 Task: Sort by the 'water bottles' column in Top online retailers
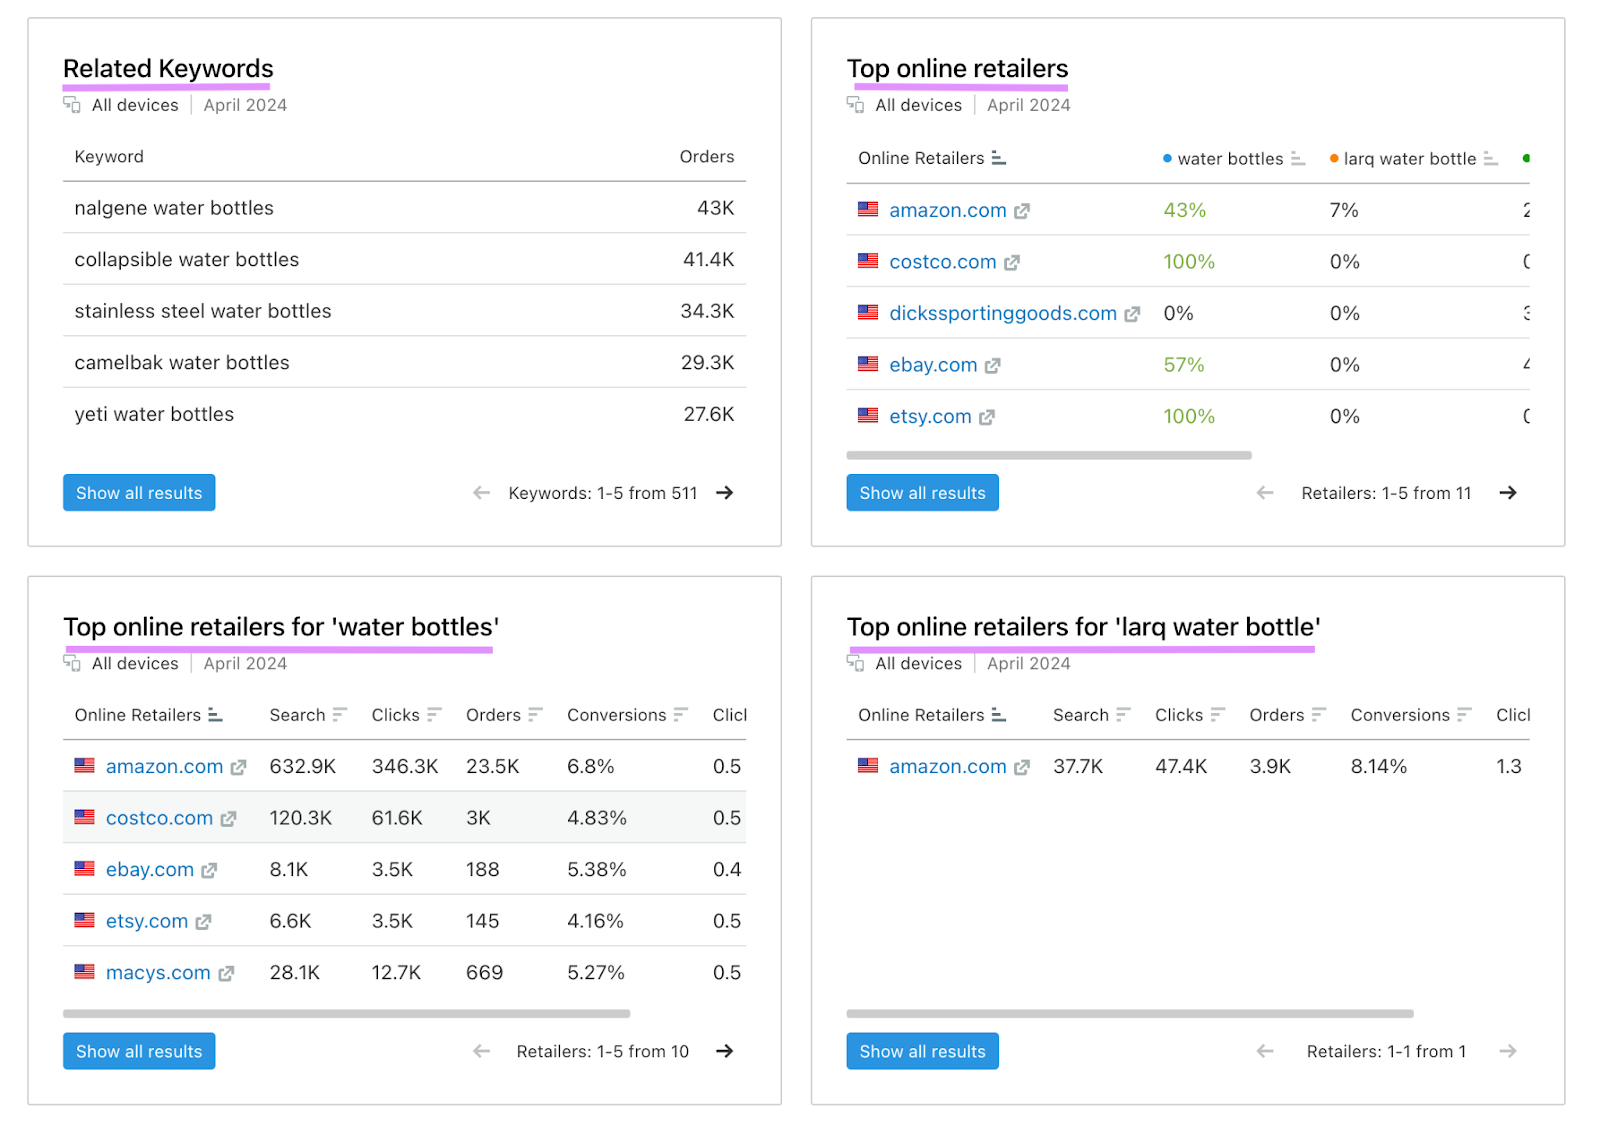click(x=1298, y=159)
